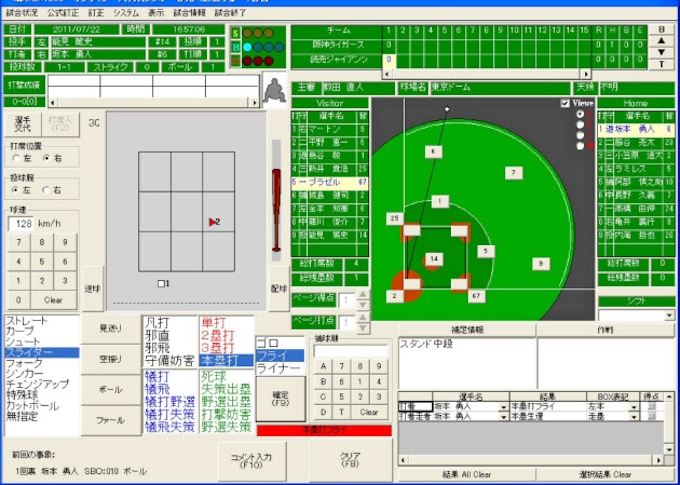Open the シフト dropdown list
The width and height of the screenshot is (680, 485).
click(669, 315)
